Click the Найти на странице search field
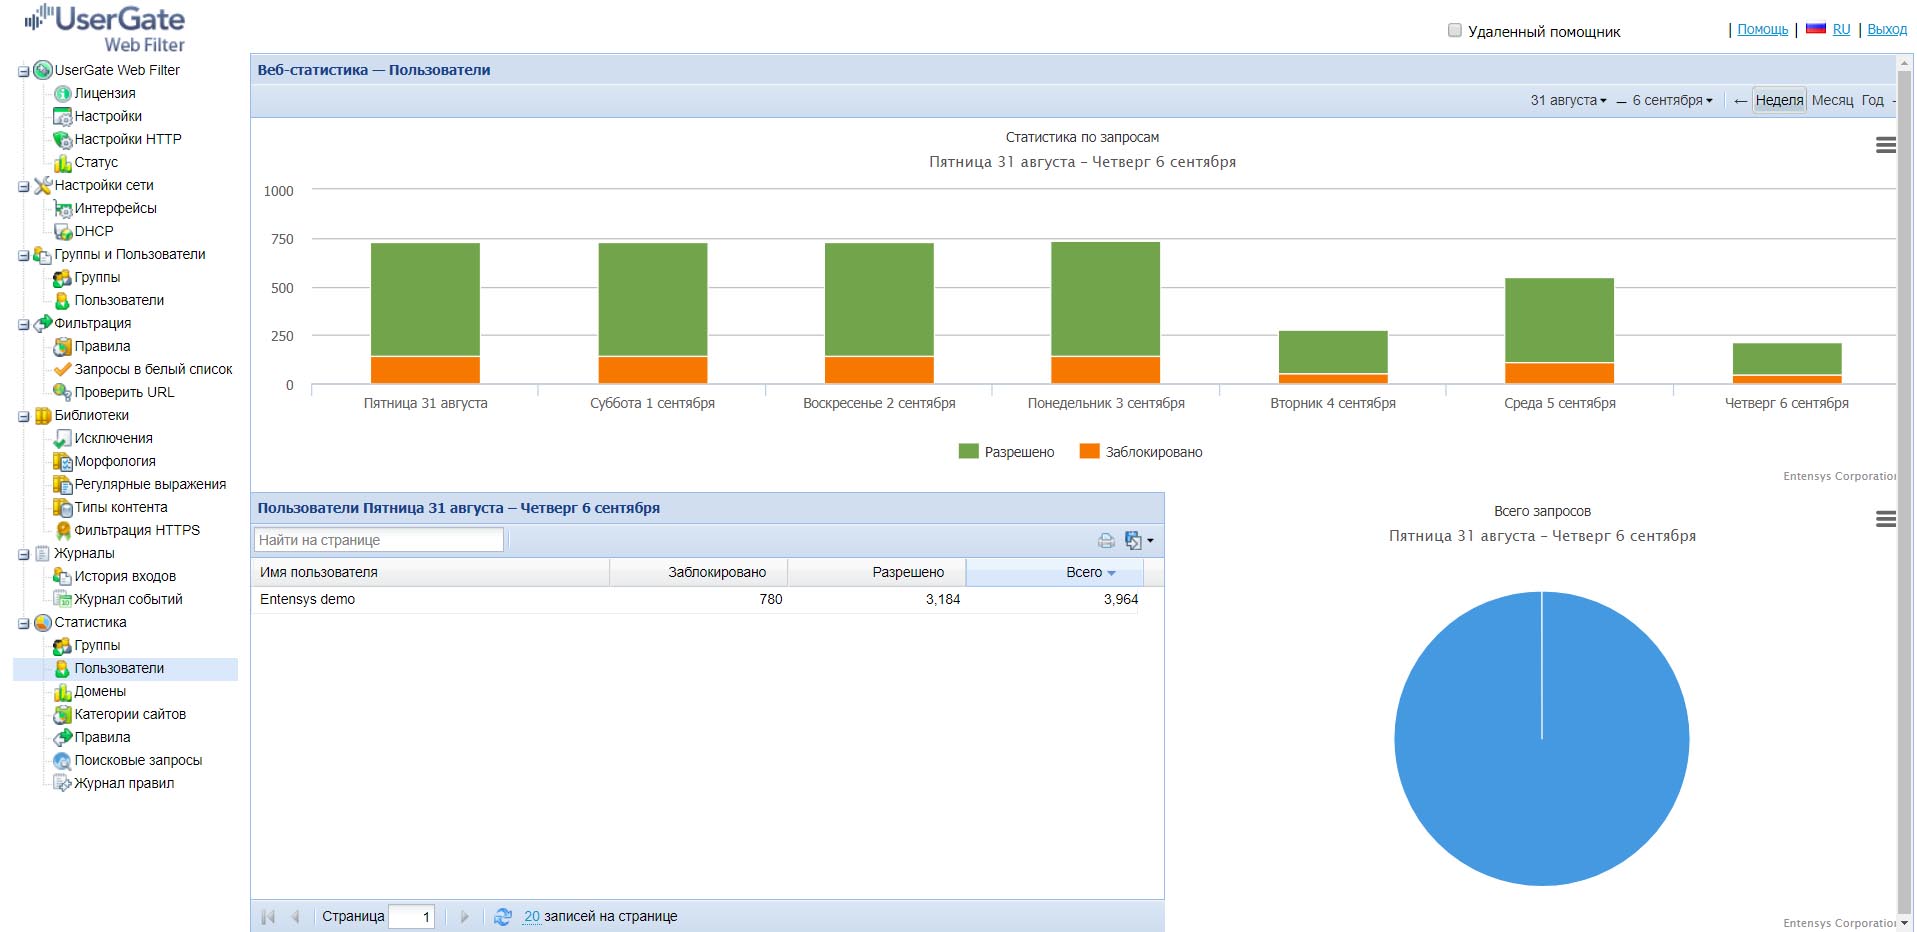This screenshot has height=932, width=1917. coord(378,540)
